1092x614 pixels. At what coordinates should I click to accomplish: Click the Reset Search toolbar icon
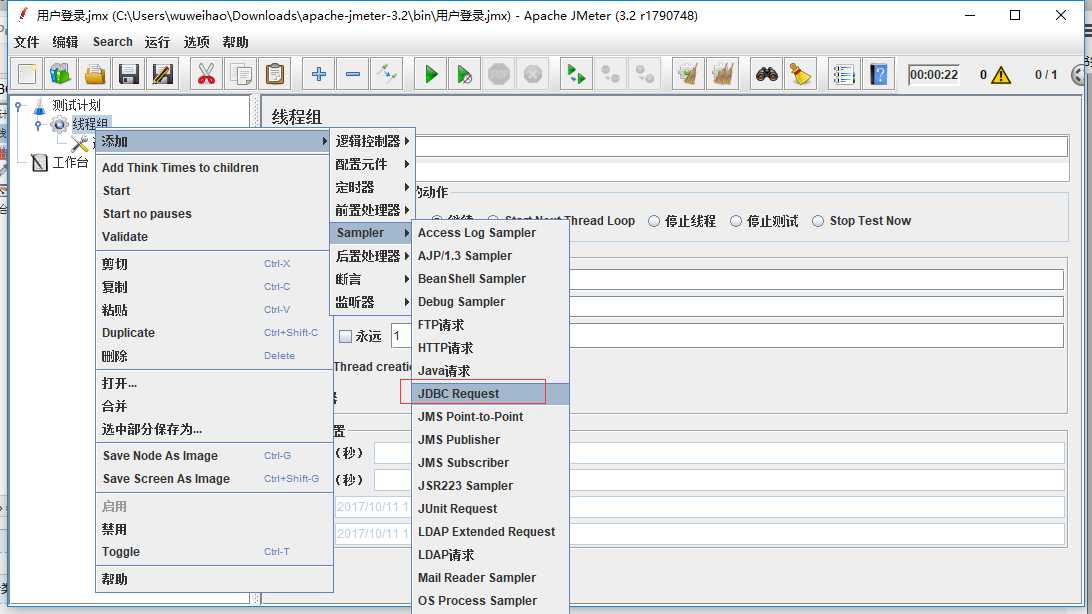click(801, 74)
